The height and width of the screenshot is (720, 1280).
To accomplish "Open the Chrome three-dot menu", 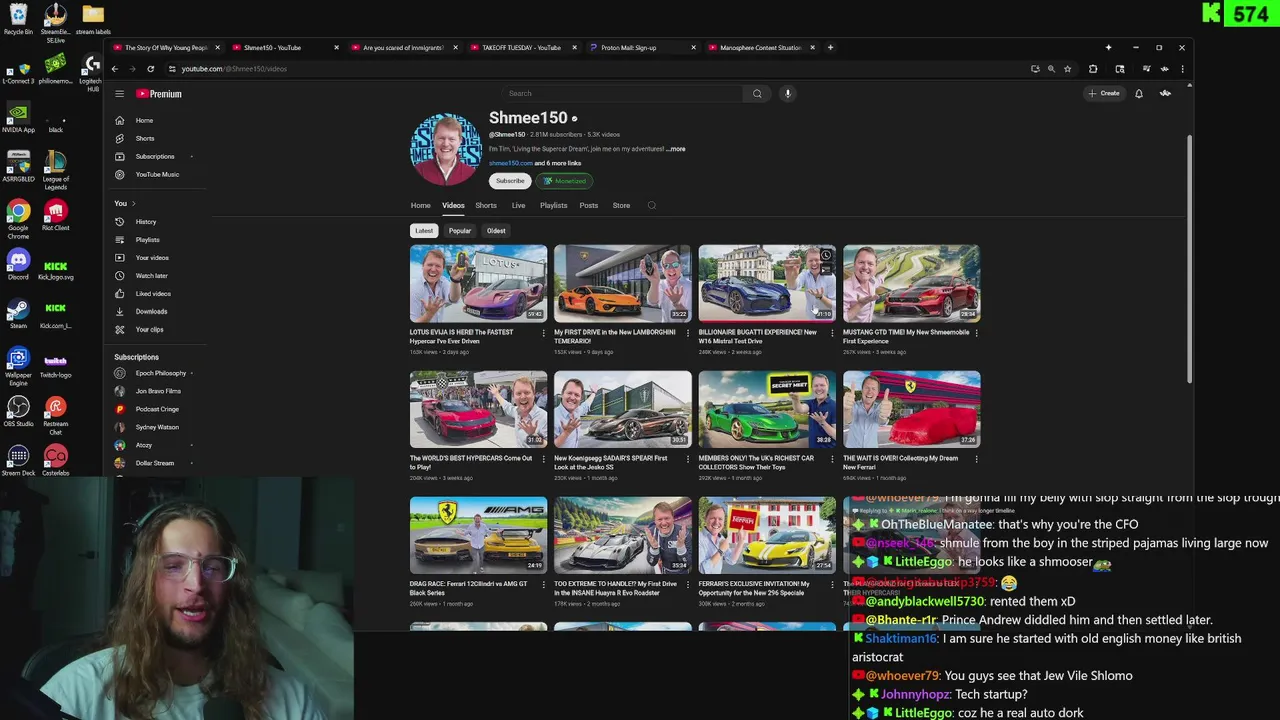I will tap(1182, 69).
